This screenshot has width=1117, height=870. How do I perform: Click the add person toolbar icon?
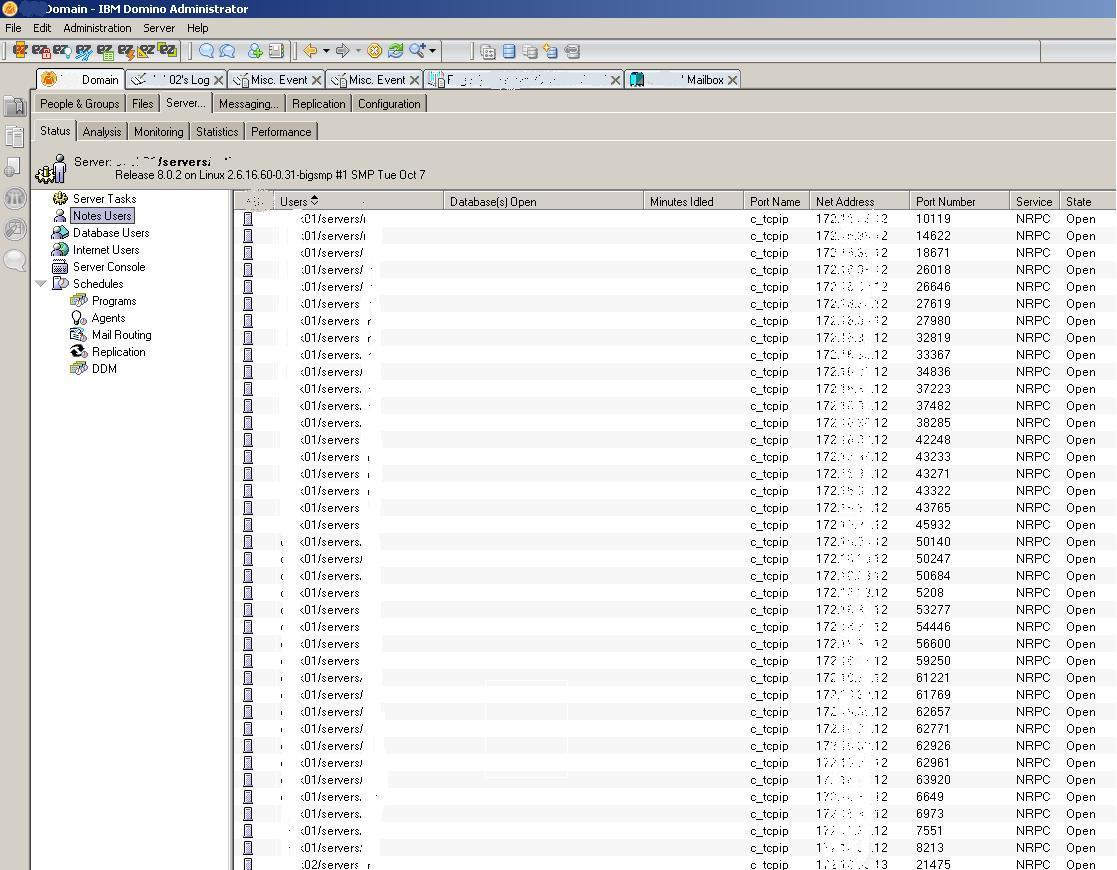pyautogui.click(x=255, y=51)
